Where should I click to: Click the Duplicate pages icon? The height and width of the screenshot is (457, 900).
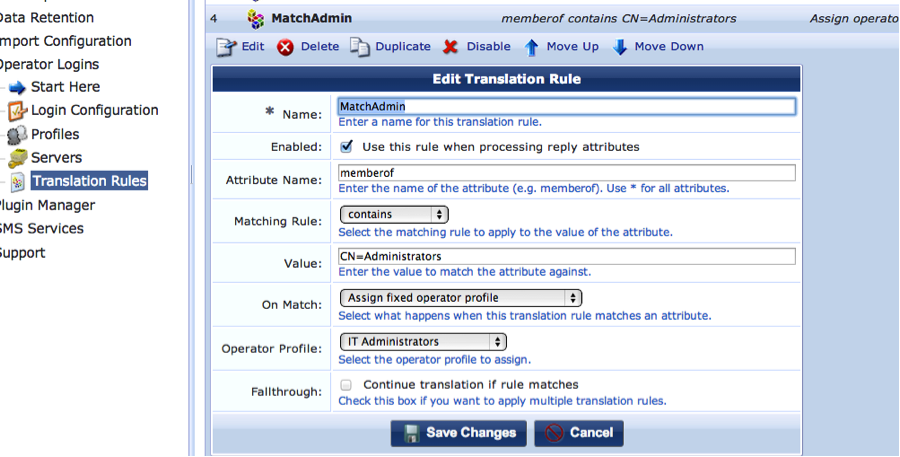click(359, 47)
